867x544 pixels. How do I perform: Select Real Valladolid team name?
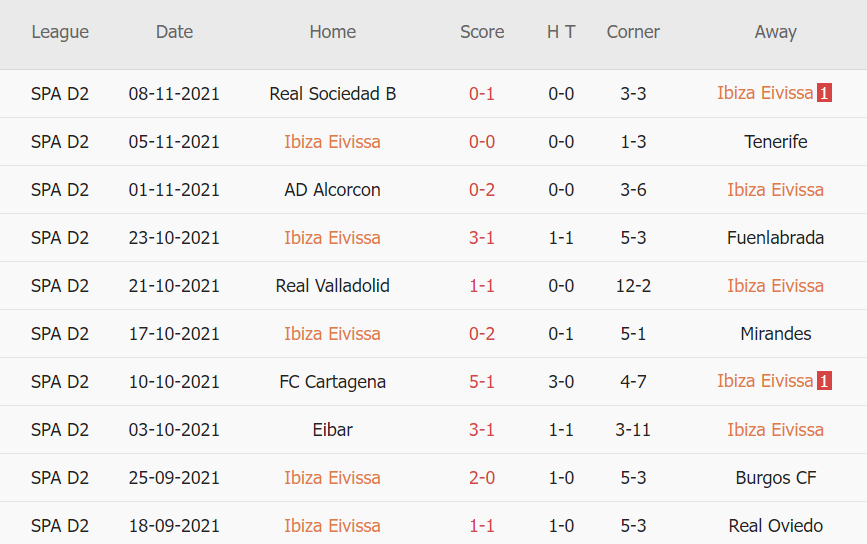coord(333,286)
